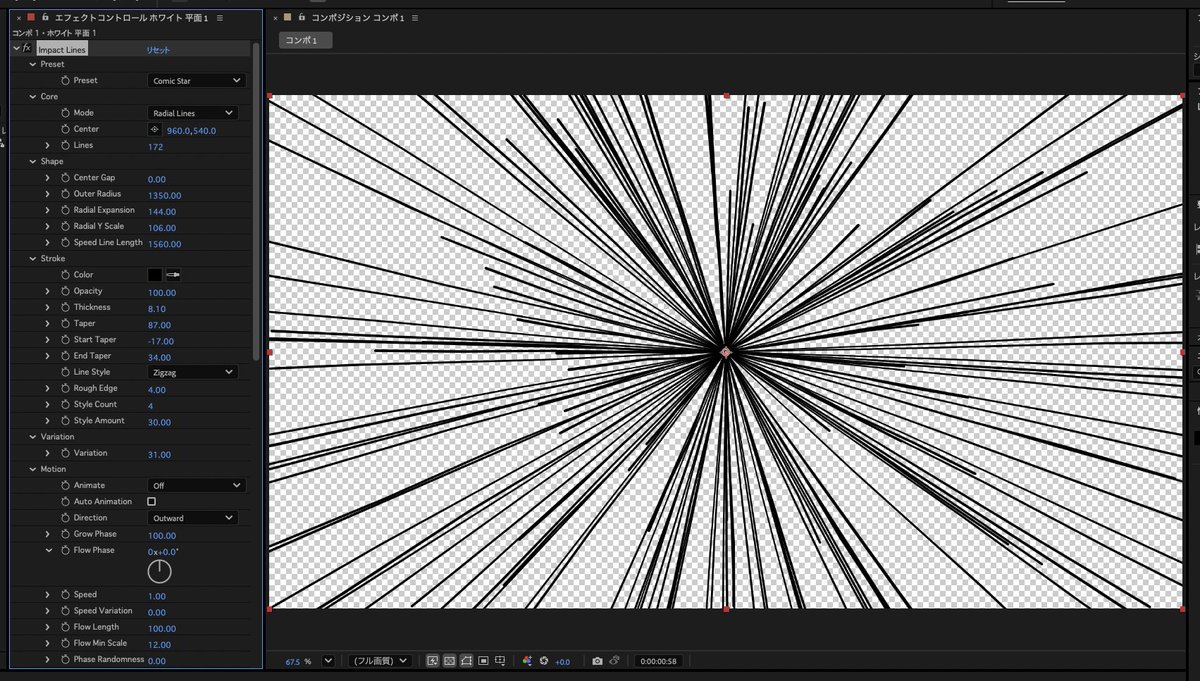The height and width of the screenshot is (681, 1200).
Task: Open the black Color swatch
Action: click(155, 275)
